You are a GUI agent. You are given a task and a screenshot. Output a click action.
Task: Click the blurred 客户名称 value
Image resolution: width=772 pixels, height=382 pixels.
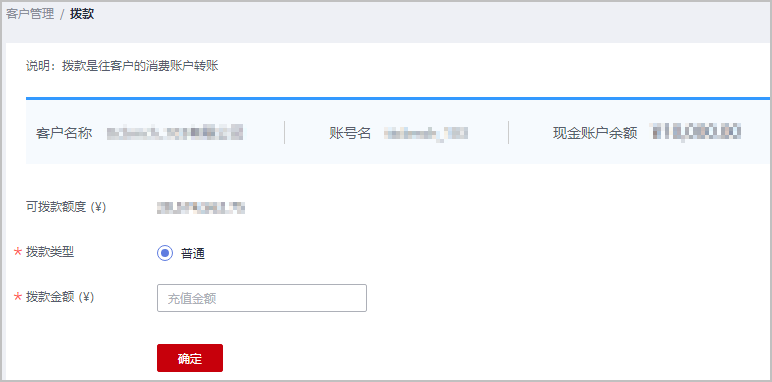(x=175, y=133)
